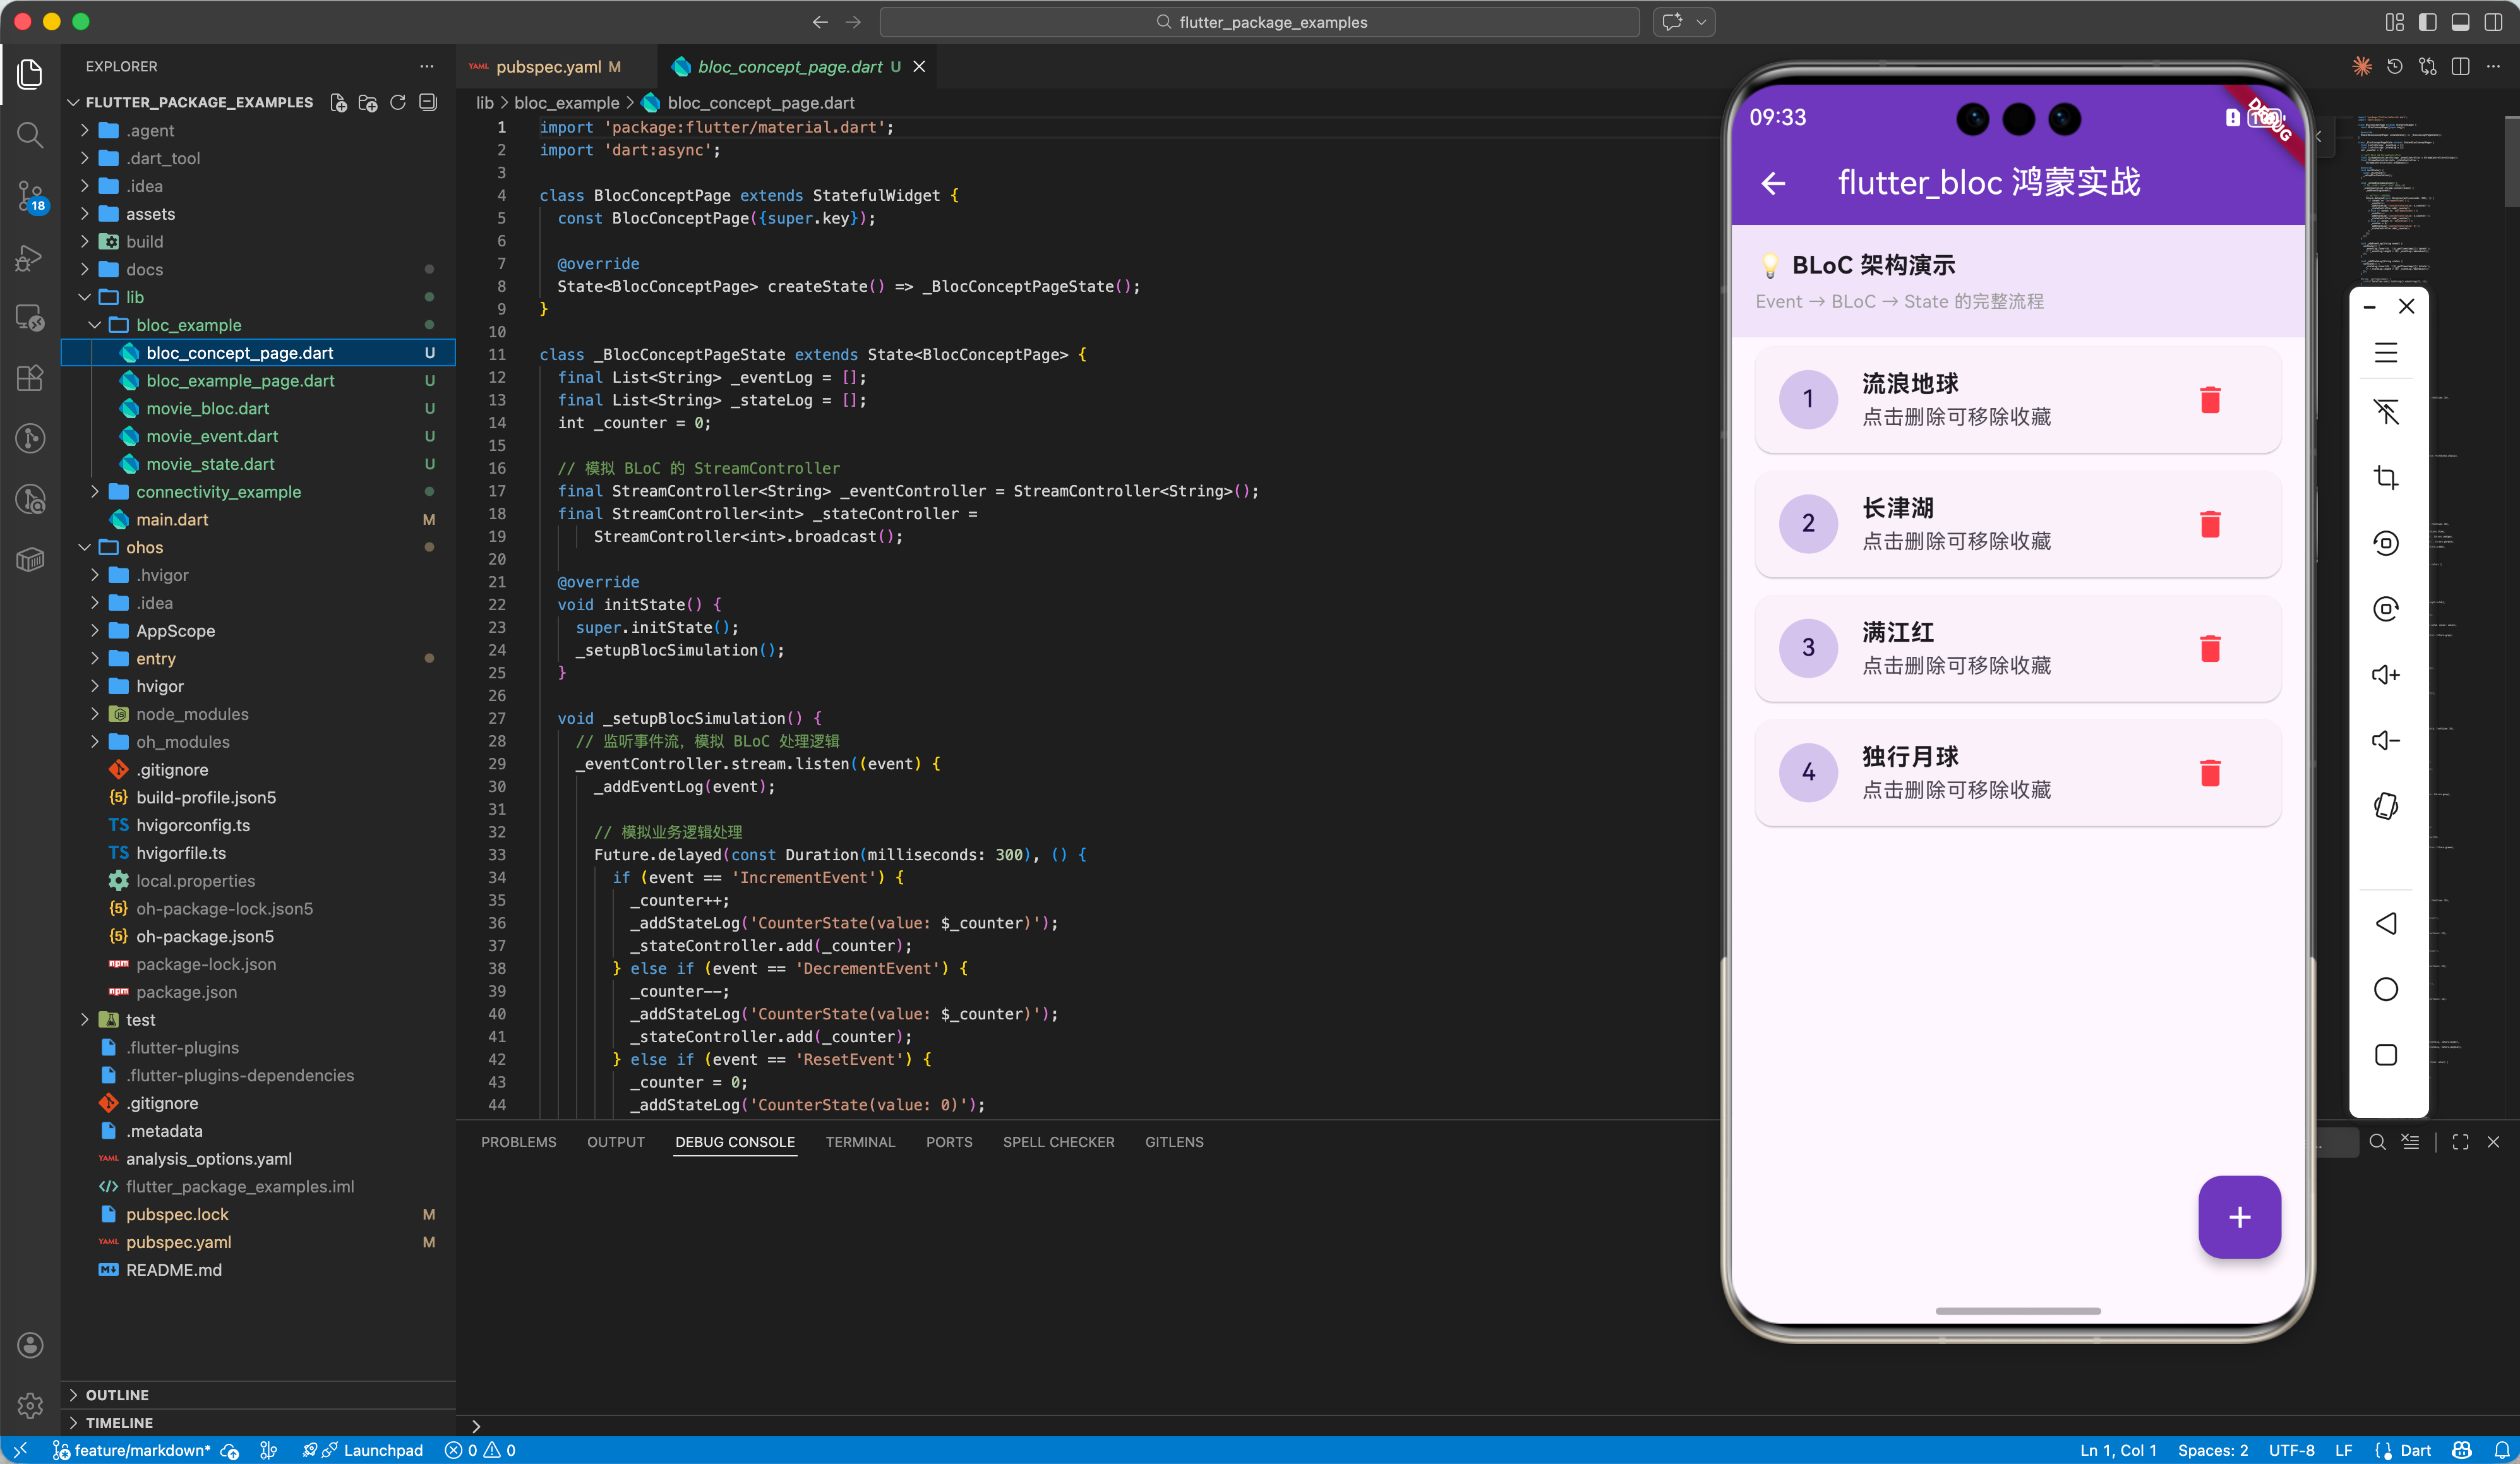Click feature/markdown branch in status bar

pyautogui.click(x=140, y=1450)
